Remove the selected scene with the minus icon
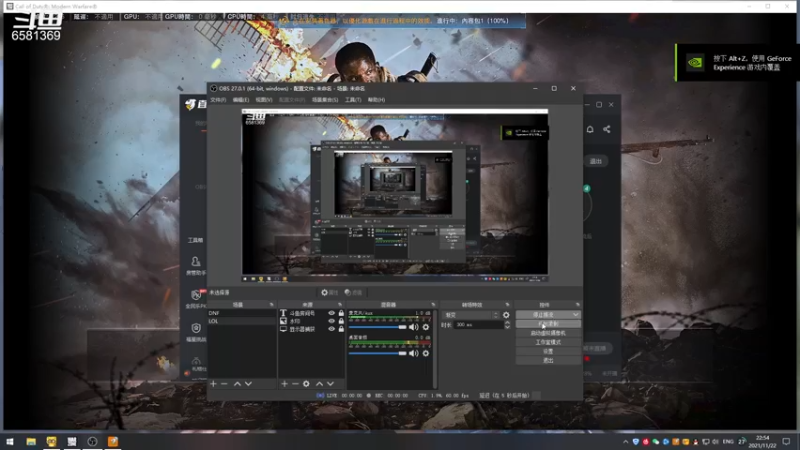Image resolution: width=800 pixels, height=450 pixels. (224, 384)
